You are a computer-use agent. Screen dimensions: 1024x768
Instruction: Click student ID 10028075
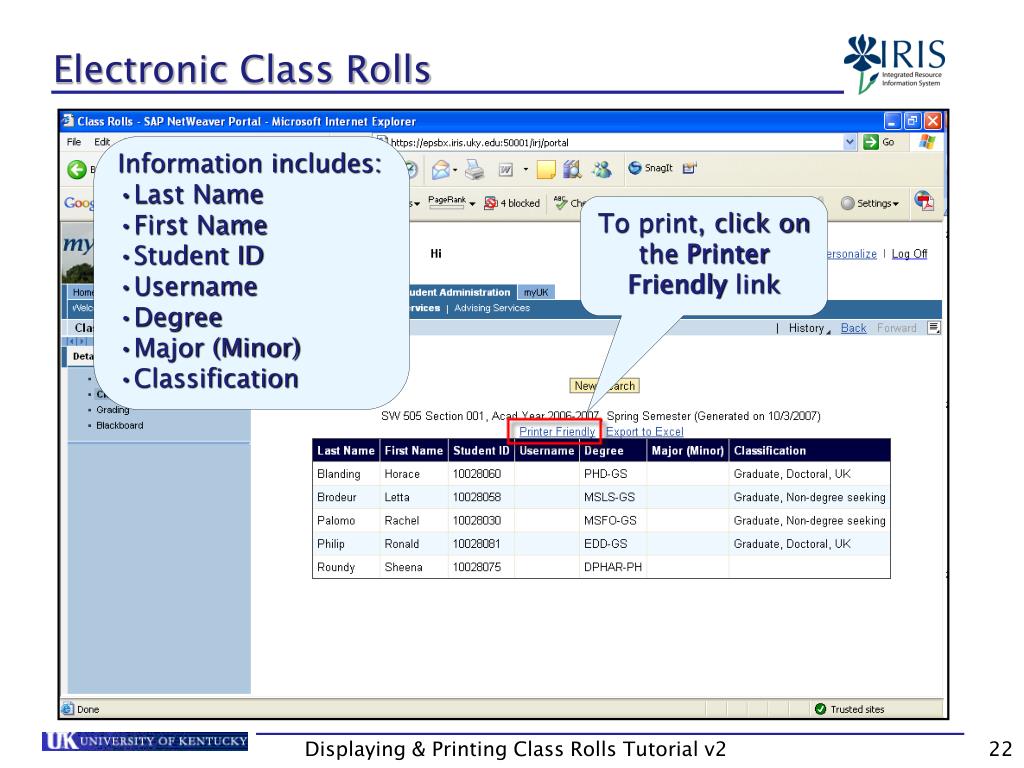pos(477,568)
